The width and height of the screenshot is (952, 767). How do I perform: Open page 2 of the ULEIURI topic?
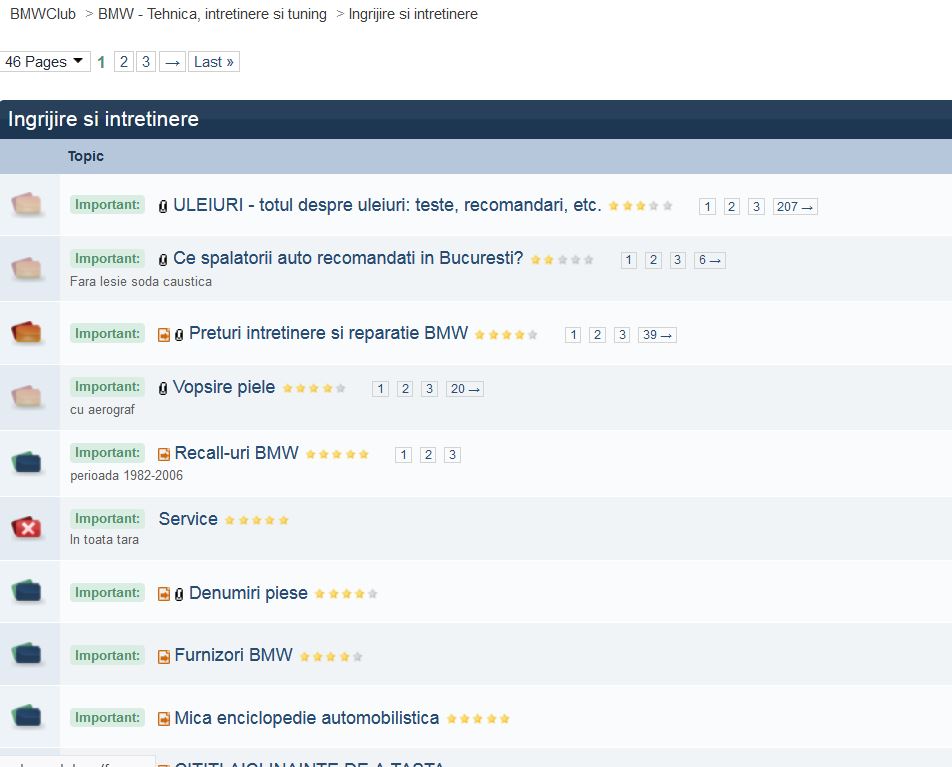coord(732,206)
